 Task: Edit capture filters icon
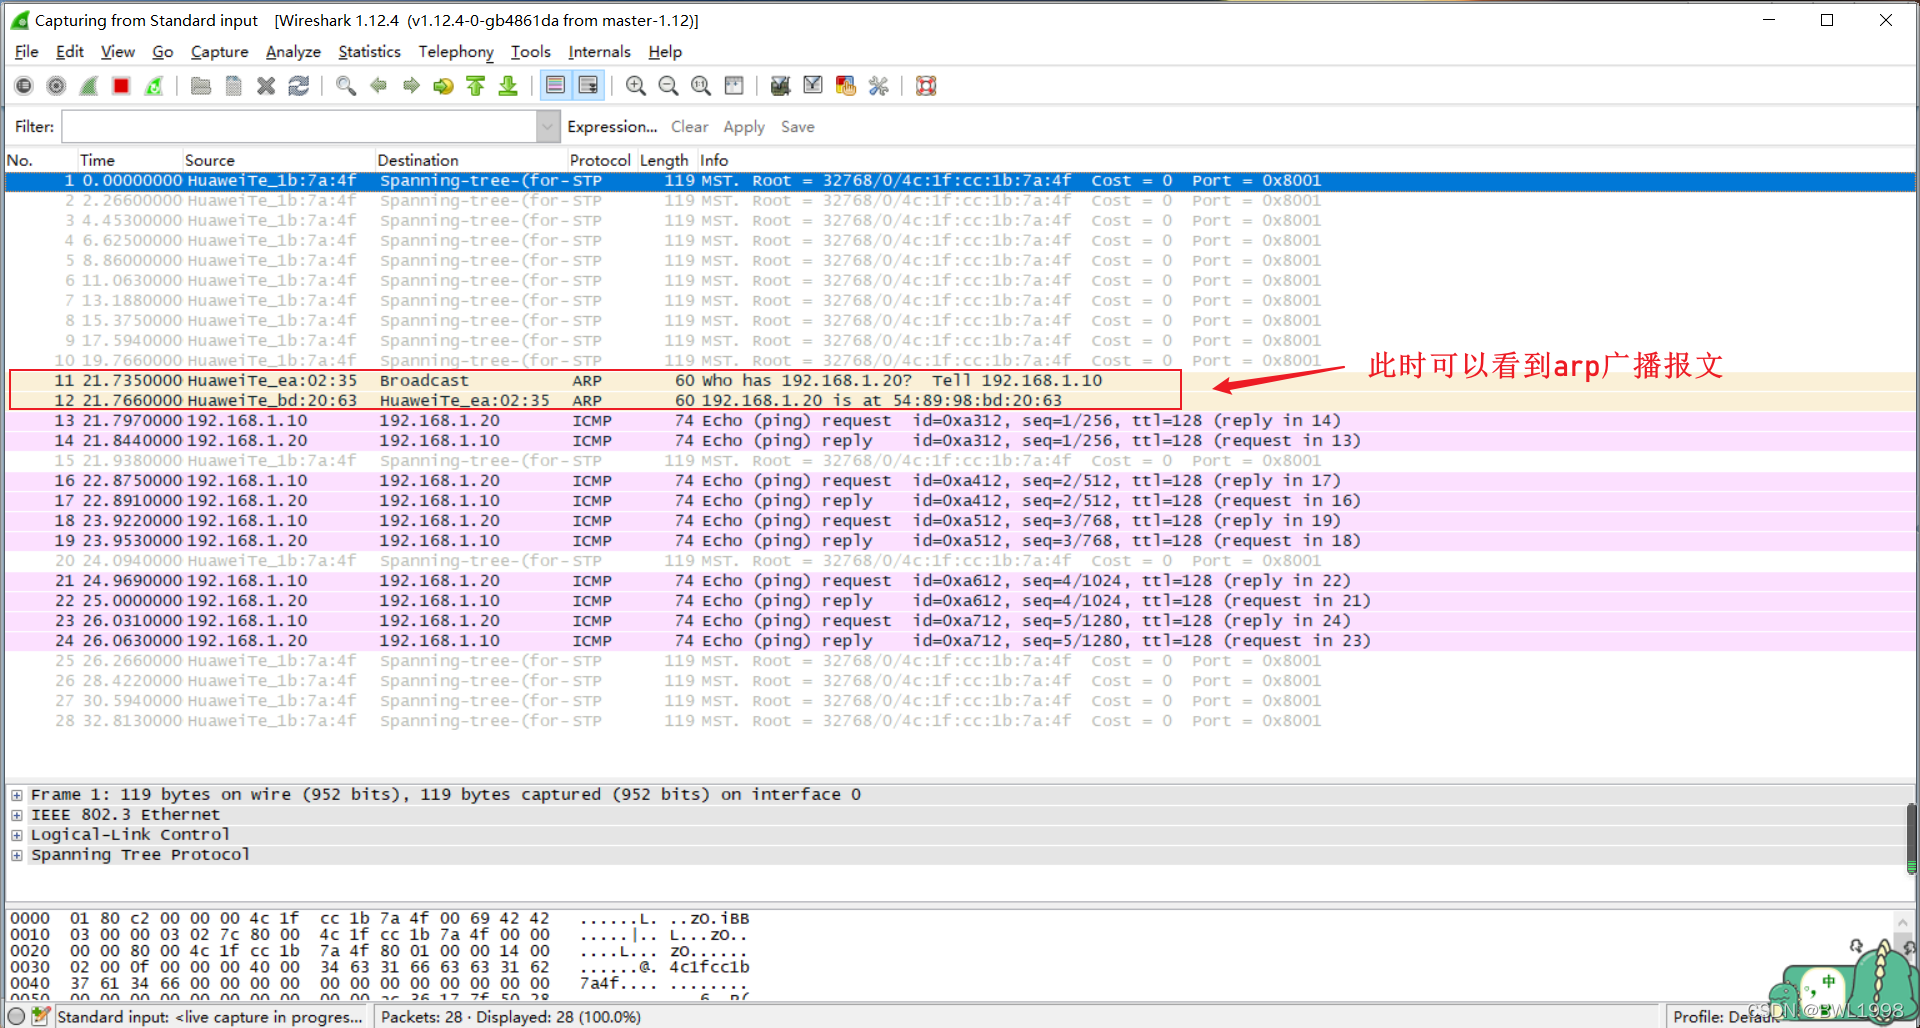[x=781, y=86]
